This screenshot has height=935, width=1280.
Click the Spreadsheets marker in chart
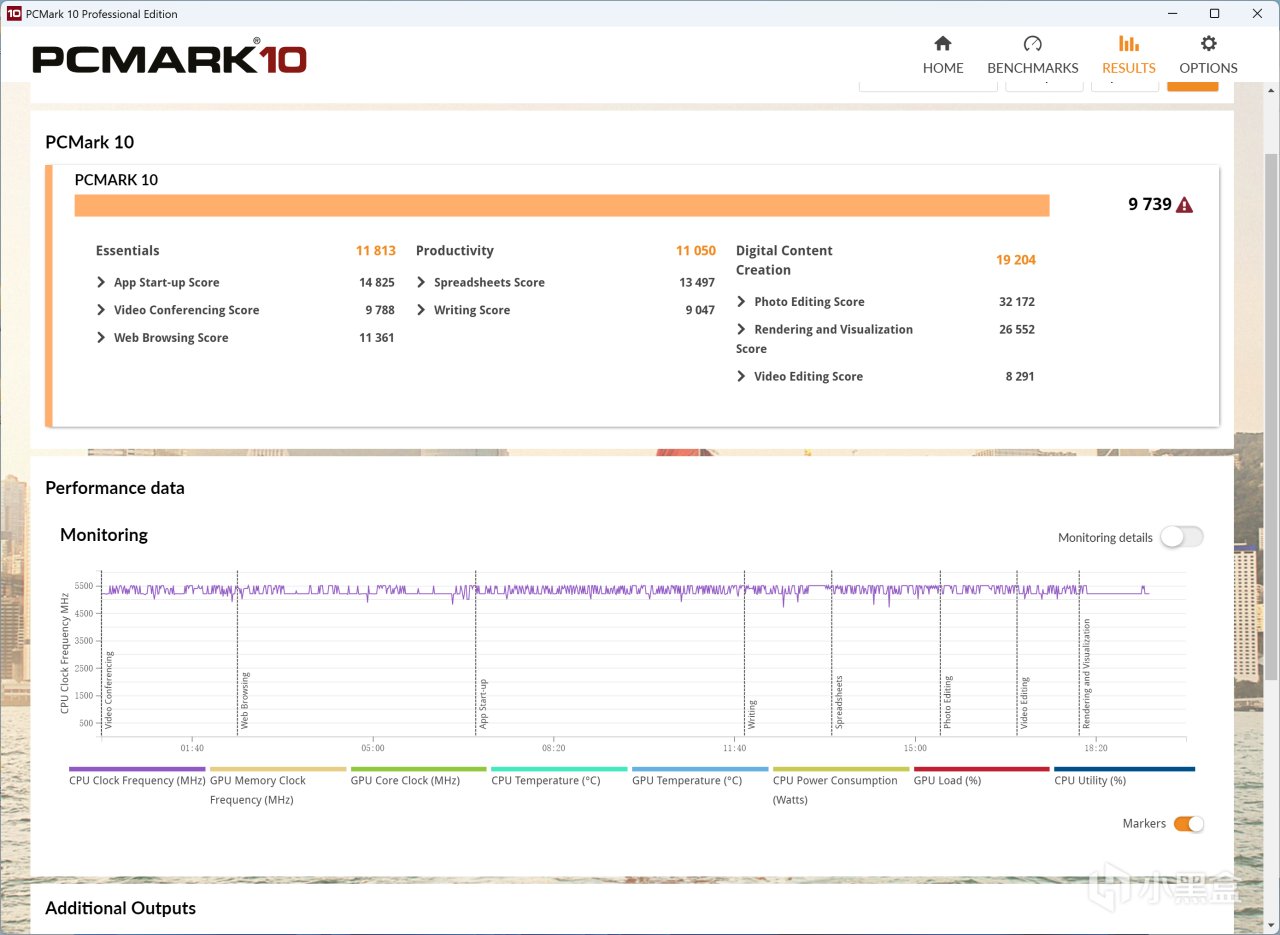coord(839,702)
